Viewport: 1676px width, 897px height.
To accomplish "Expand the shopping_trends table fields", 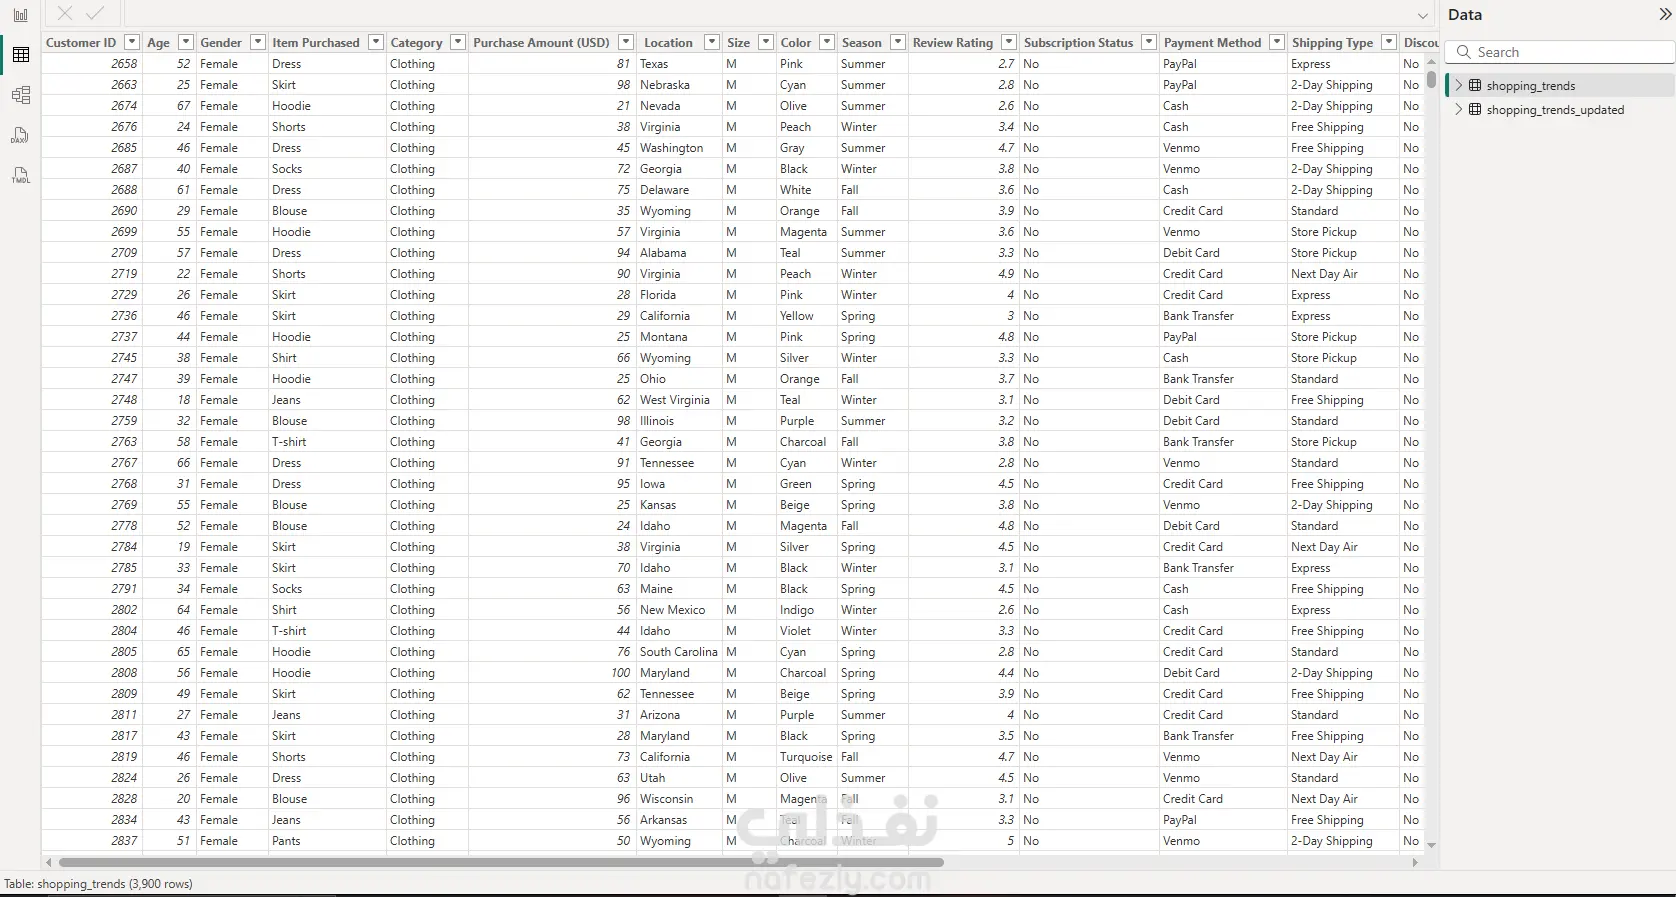I will click(x=1459, y=85).
